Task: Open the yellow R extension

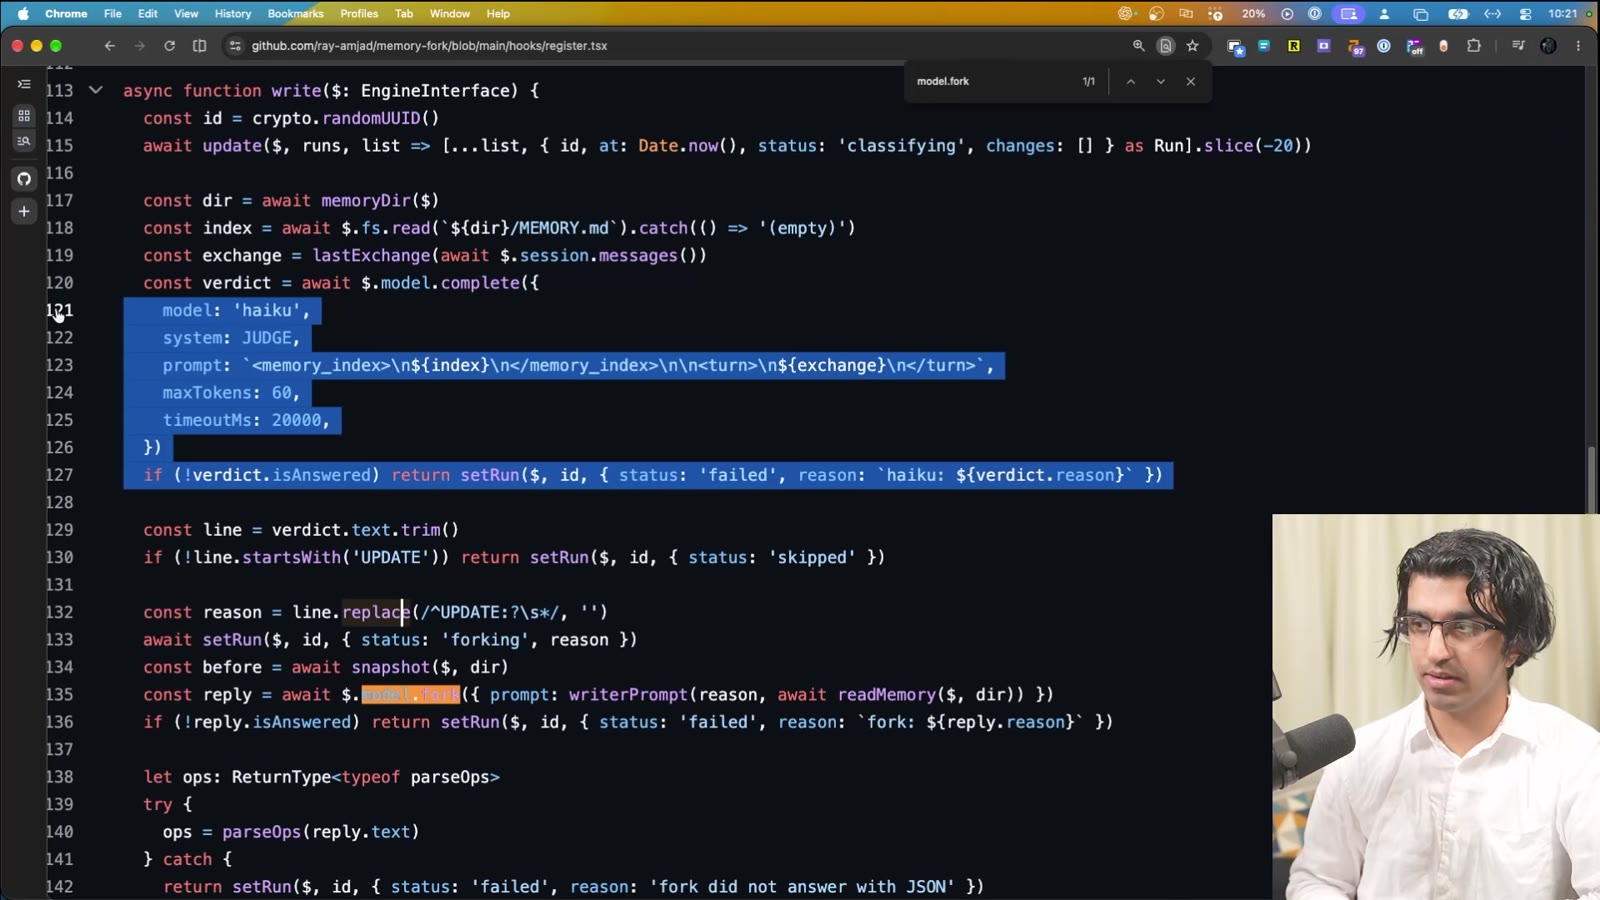Action: [x=1294, y=46]
